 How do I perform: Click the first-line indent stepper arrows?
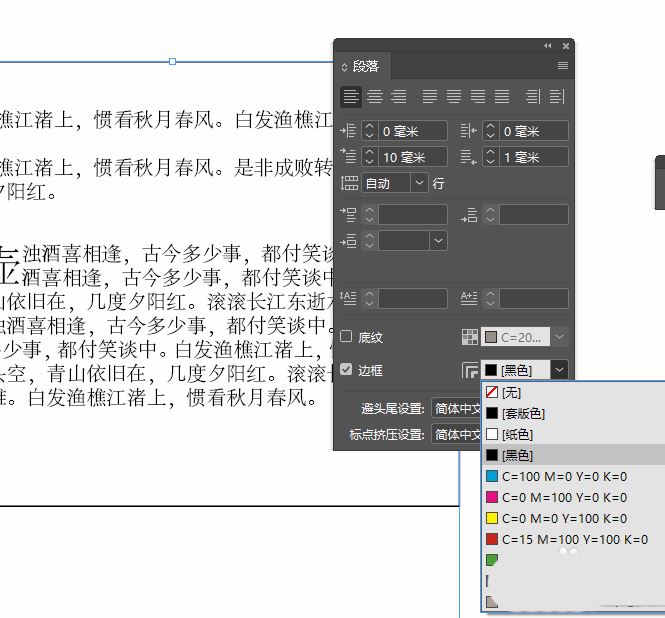(x=369, y=157)
